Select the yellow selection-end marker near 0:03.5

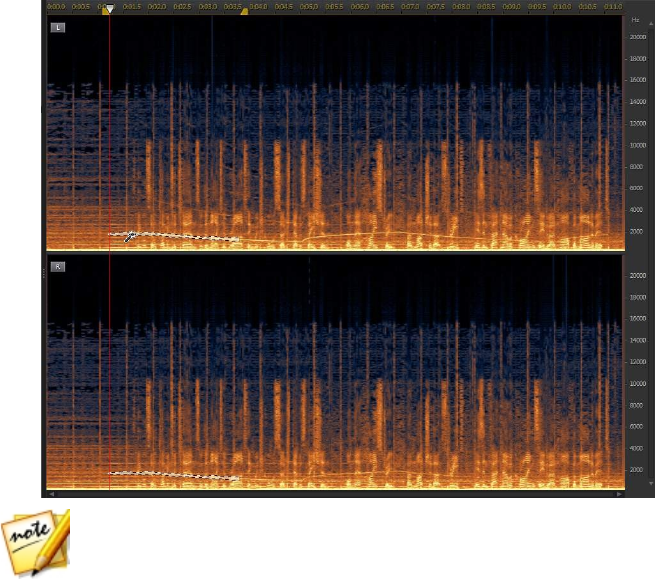[x=244, y=11]
